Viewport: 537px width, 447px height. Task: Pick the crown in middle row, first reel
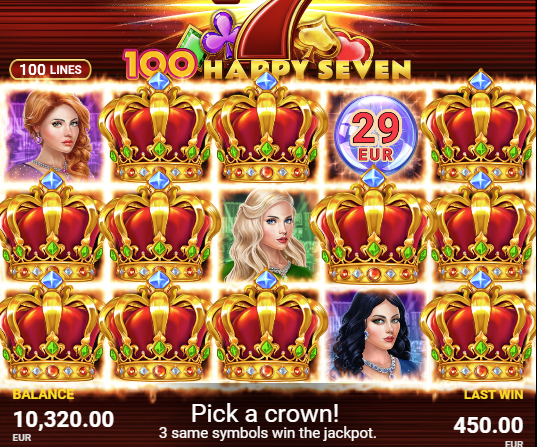[52, 228]
